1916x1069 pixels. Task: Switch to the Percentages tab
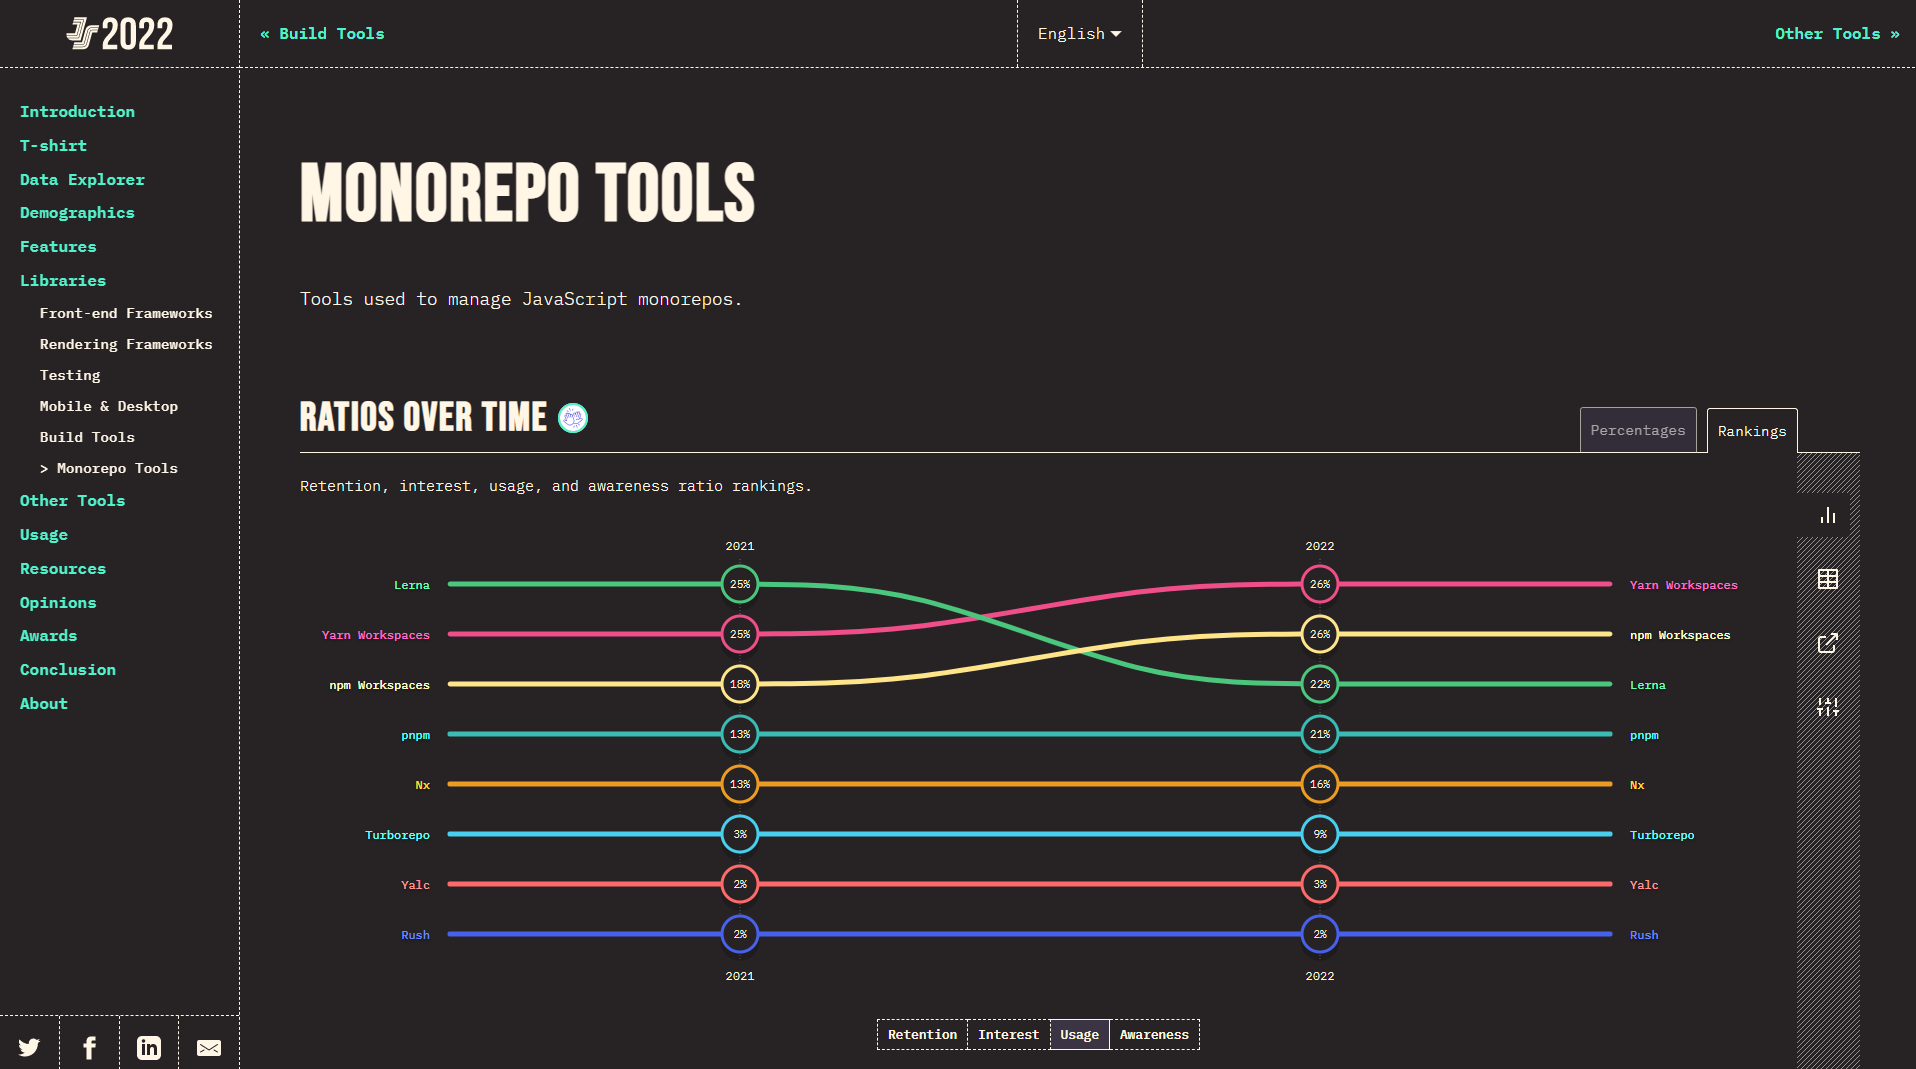tap(1638, 430)
